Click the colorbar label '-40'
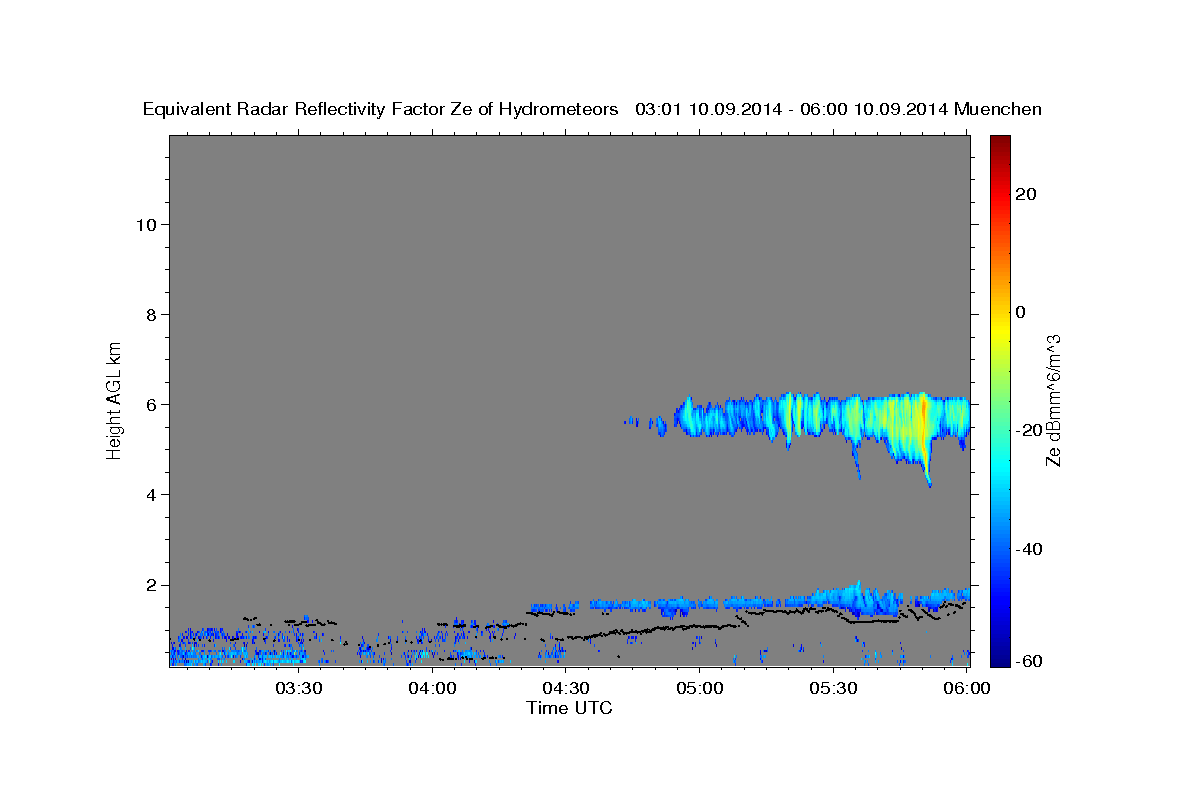 [1029, 549]
